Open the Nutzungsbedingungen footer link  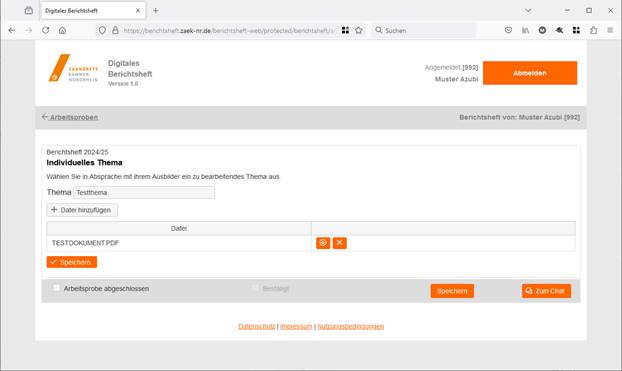351,326
